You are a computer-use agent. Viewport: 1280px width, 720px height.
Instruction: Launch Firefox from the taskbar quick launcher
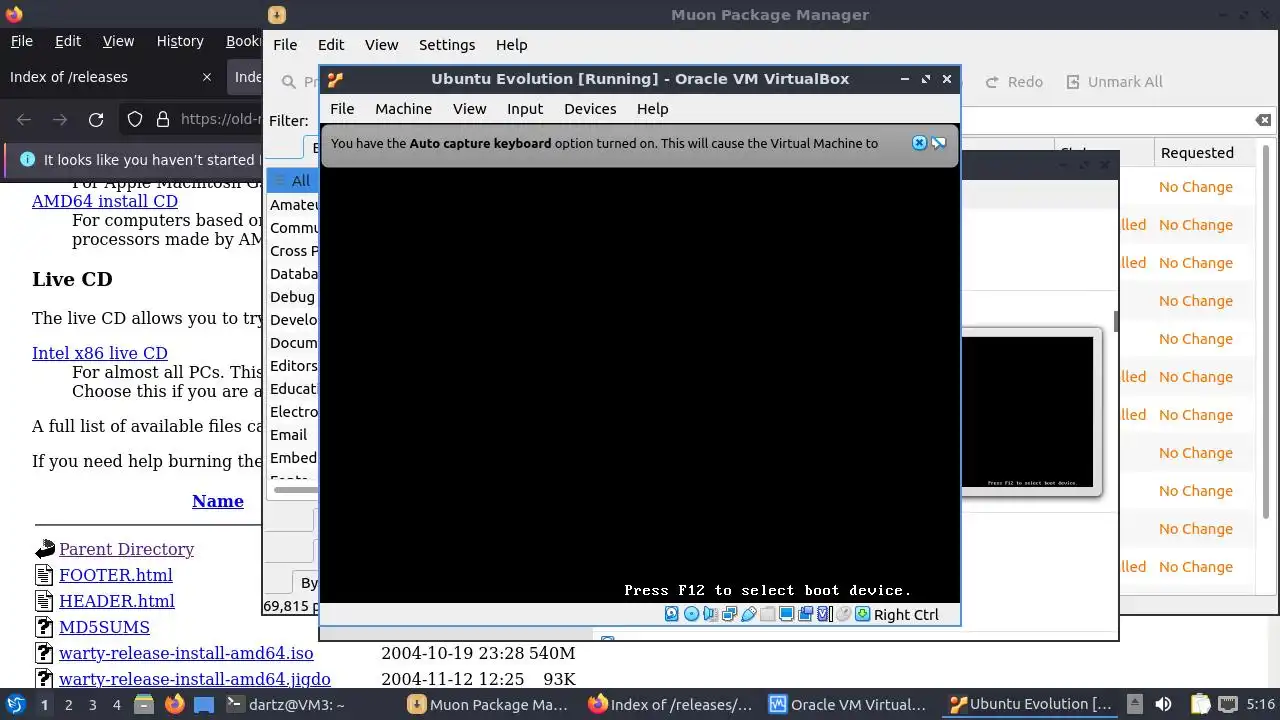[x=174, y=704]
